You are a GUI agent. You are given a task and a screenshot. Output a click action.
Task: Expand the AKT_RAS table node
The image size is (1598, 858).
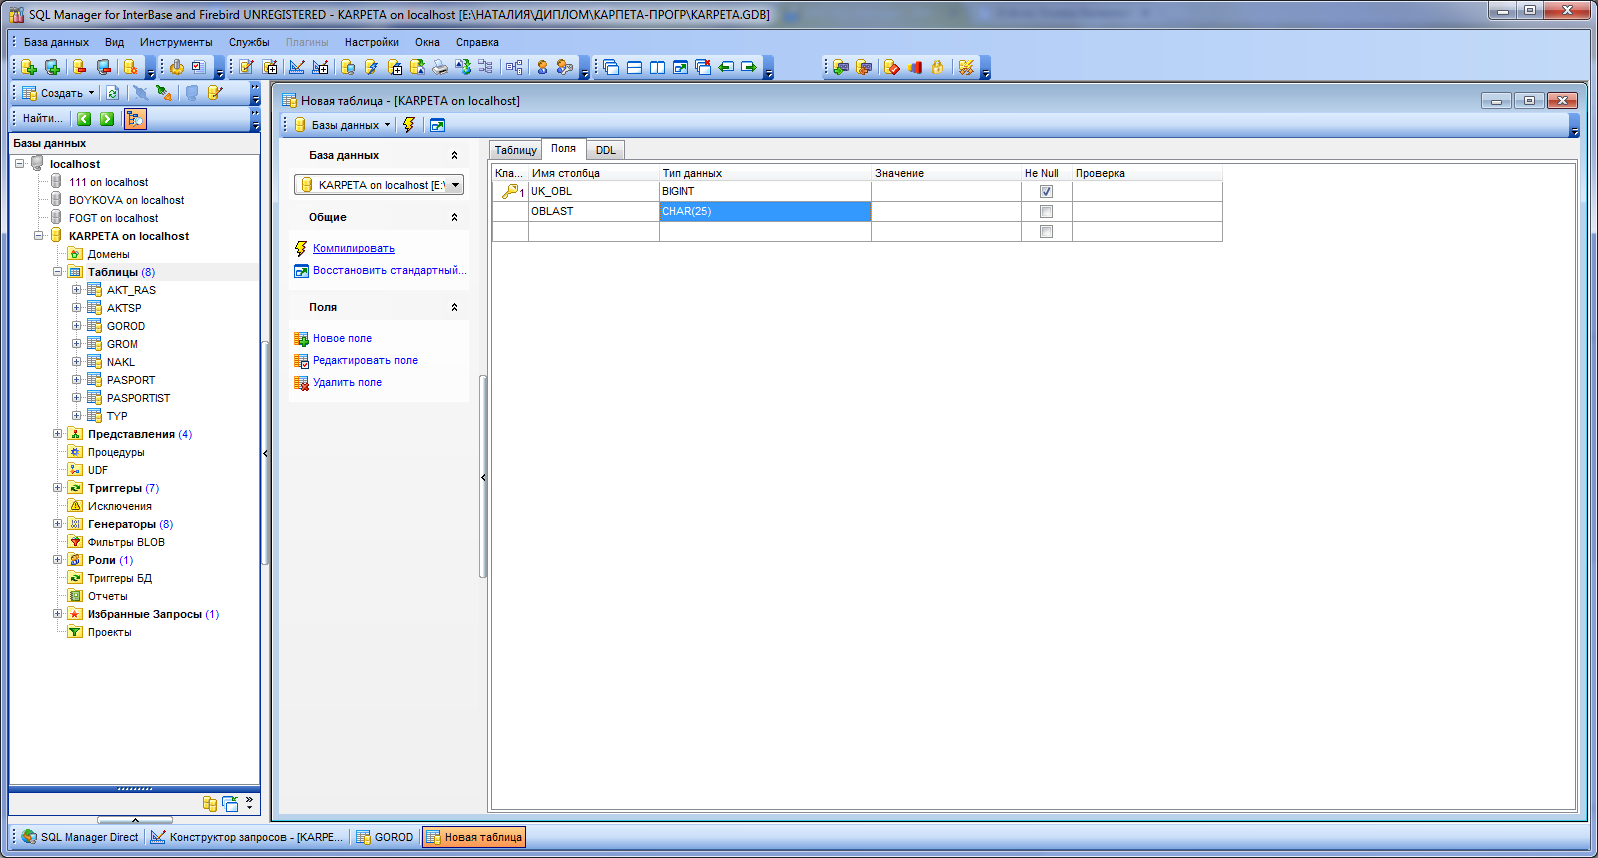(76, 290)
